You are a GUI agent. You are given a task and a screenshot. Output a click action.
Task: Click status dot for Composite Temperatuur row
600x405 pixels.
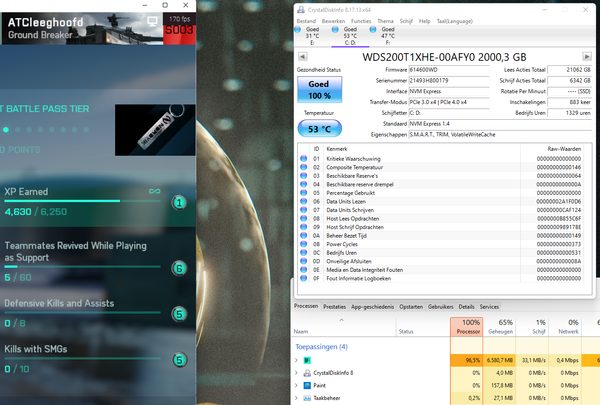pyautogui.click(x=303, y=167)
